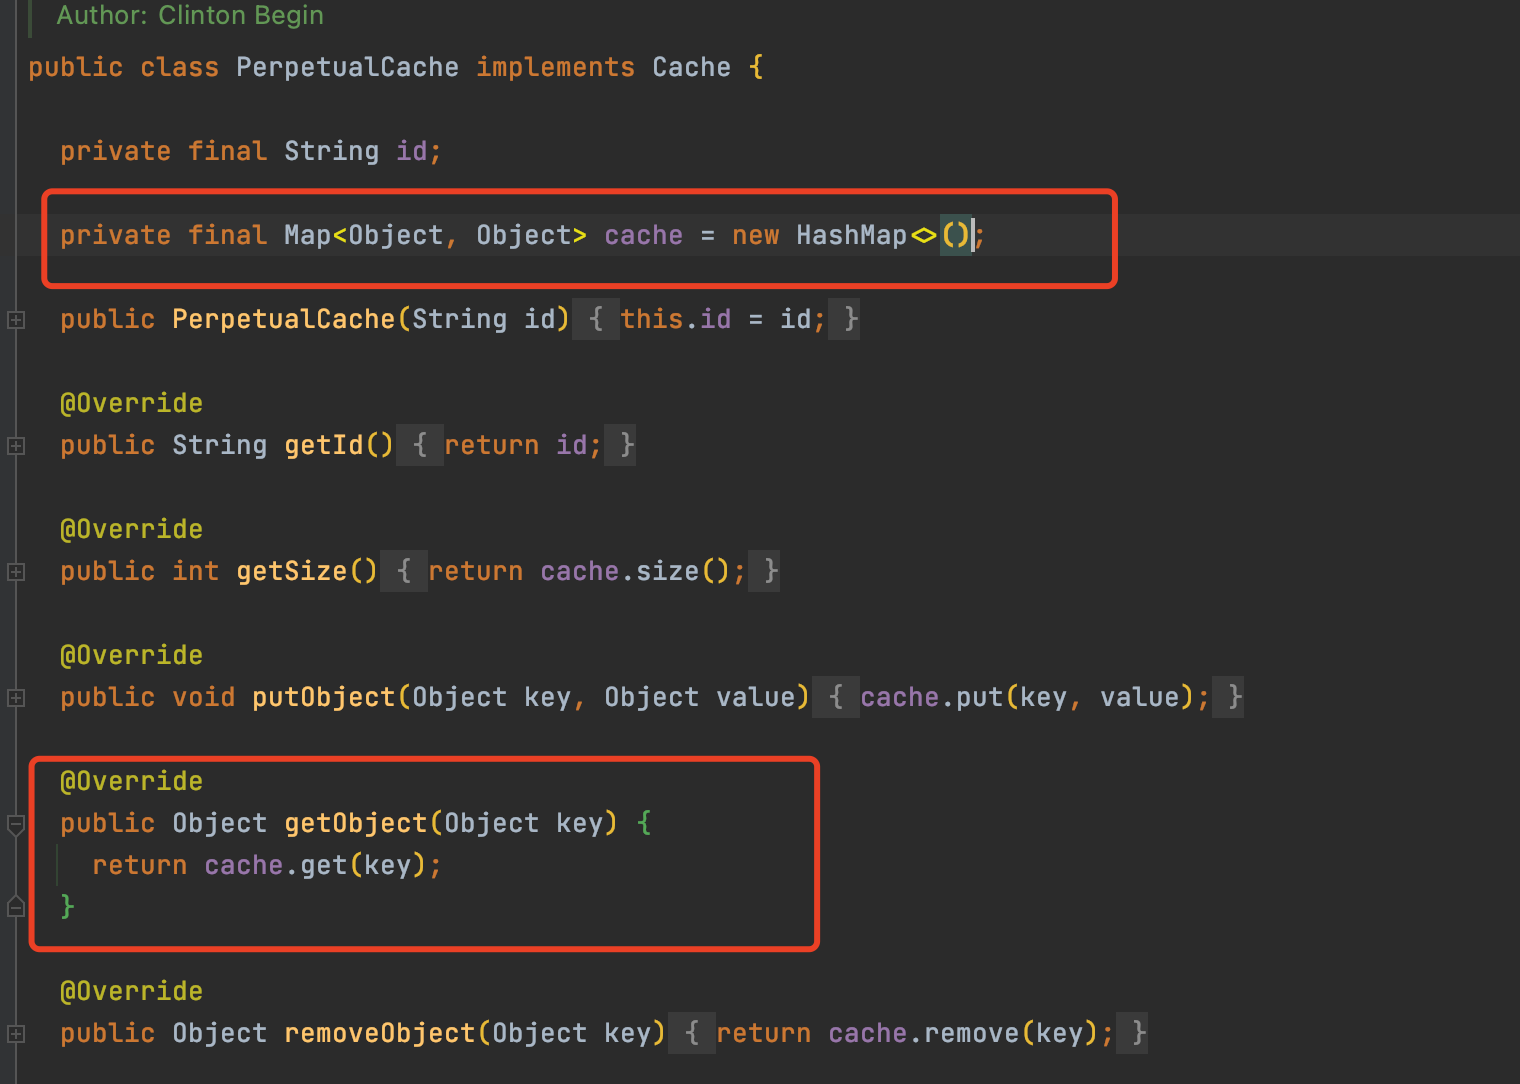Click the @Override annotation above removeObject
This screenshot has width=1520, height=1084.
(131, 991)
